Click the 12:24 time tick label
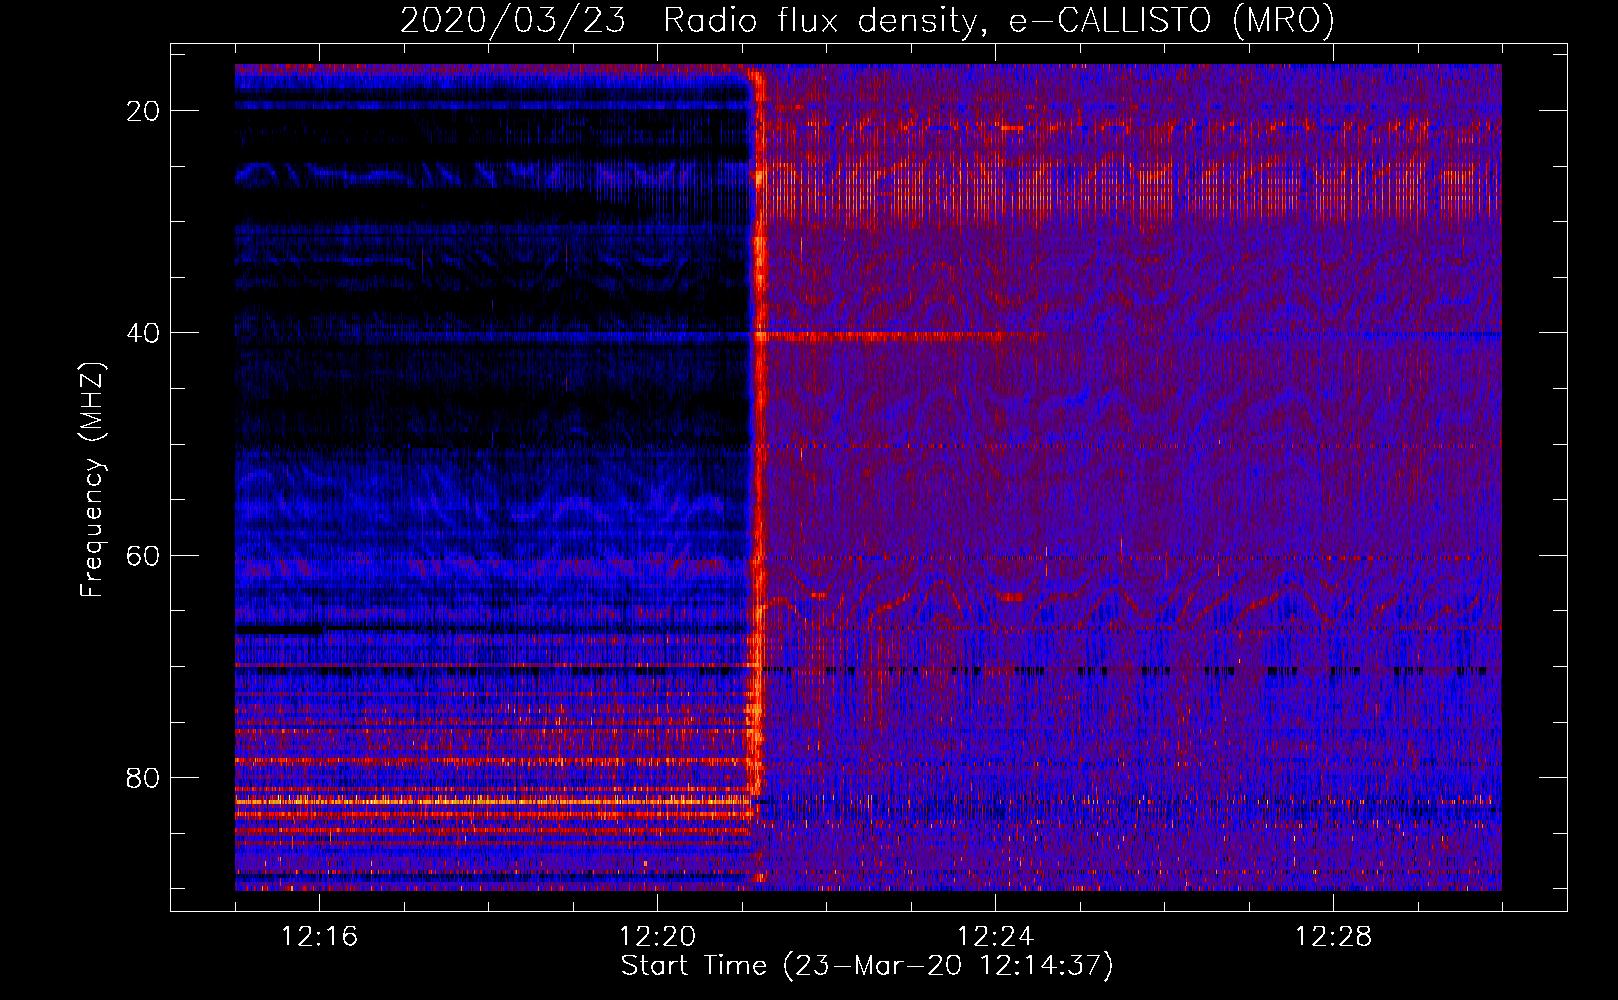This screenshot has width=1618, height=1000. [995, 937]
